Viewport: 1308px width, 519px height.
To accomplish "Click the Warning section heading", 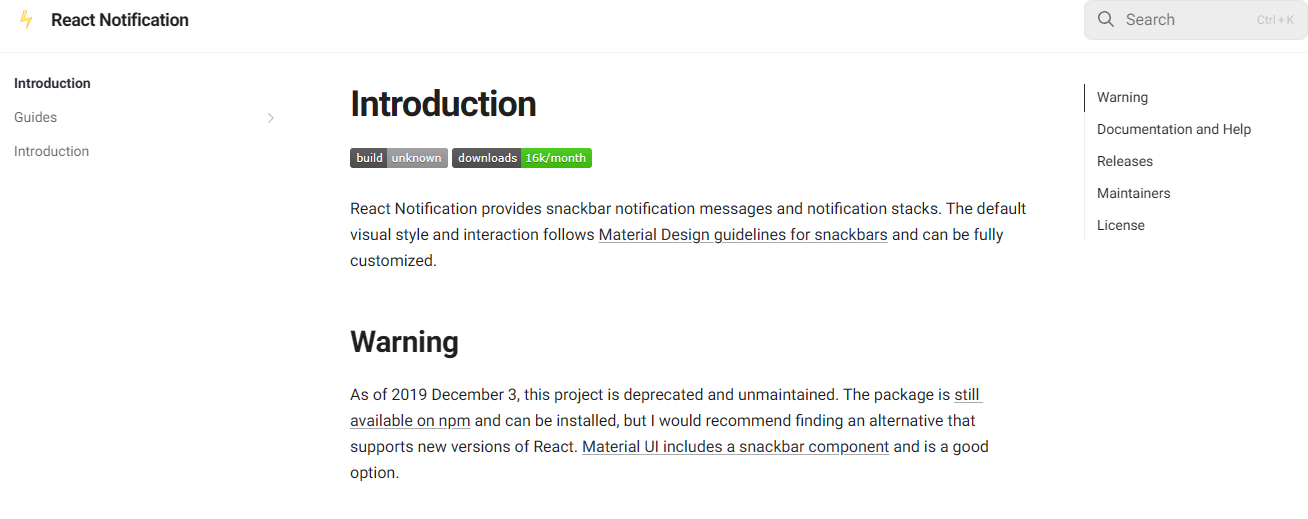I will click(404, 342).
